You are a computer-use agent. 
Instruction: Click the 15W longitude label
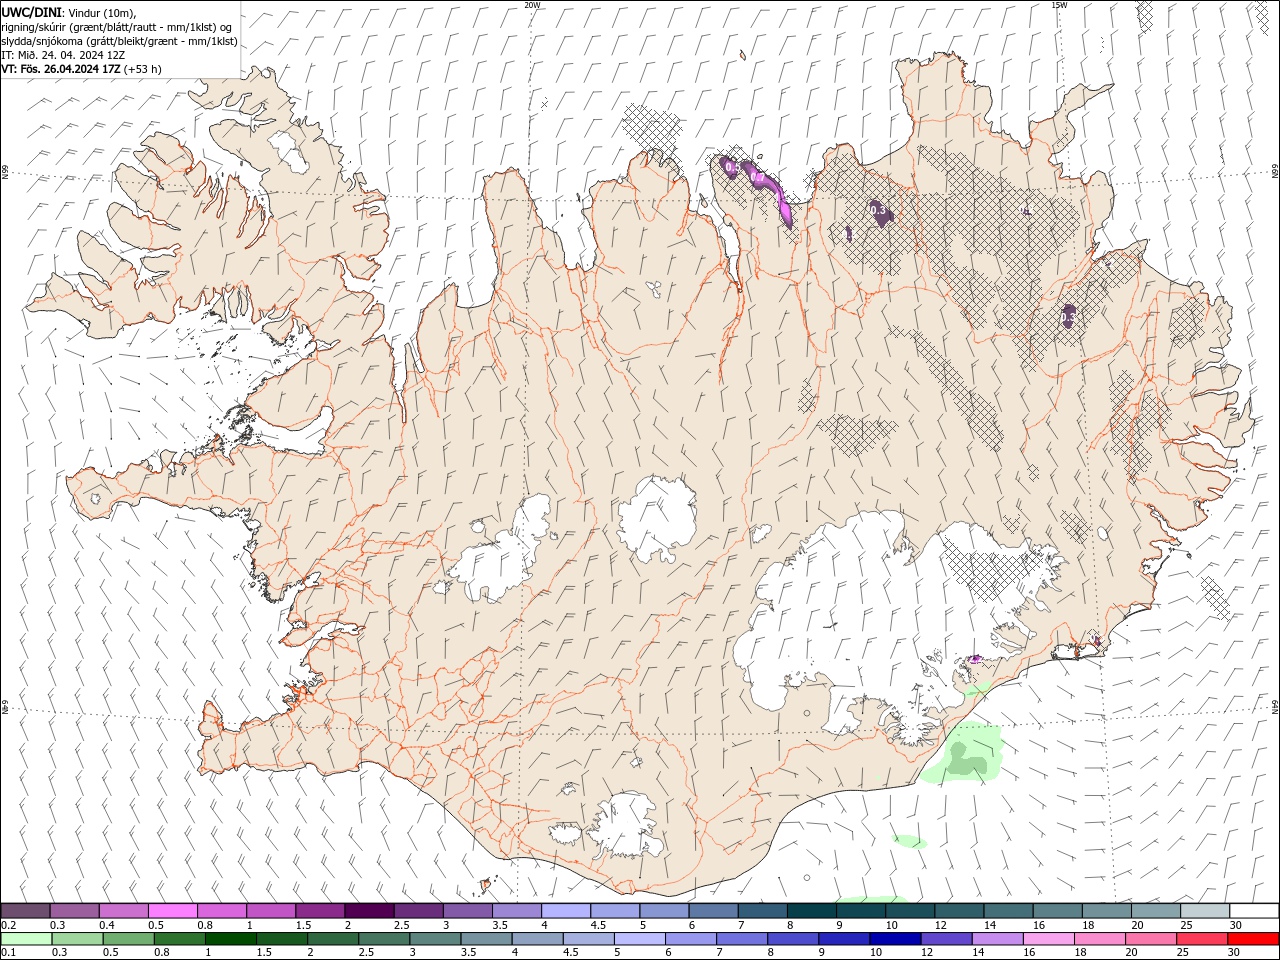1059,5
